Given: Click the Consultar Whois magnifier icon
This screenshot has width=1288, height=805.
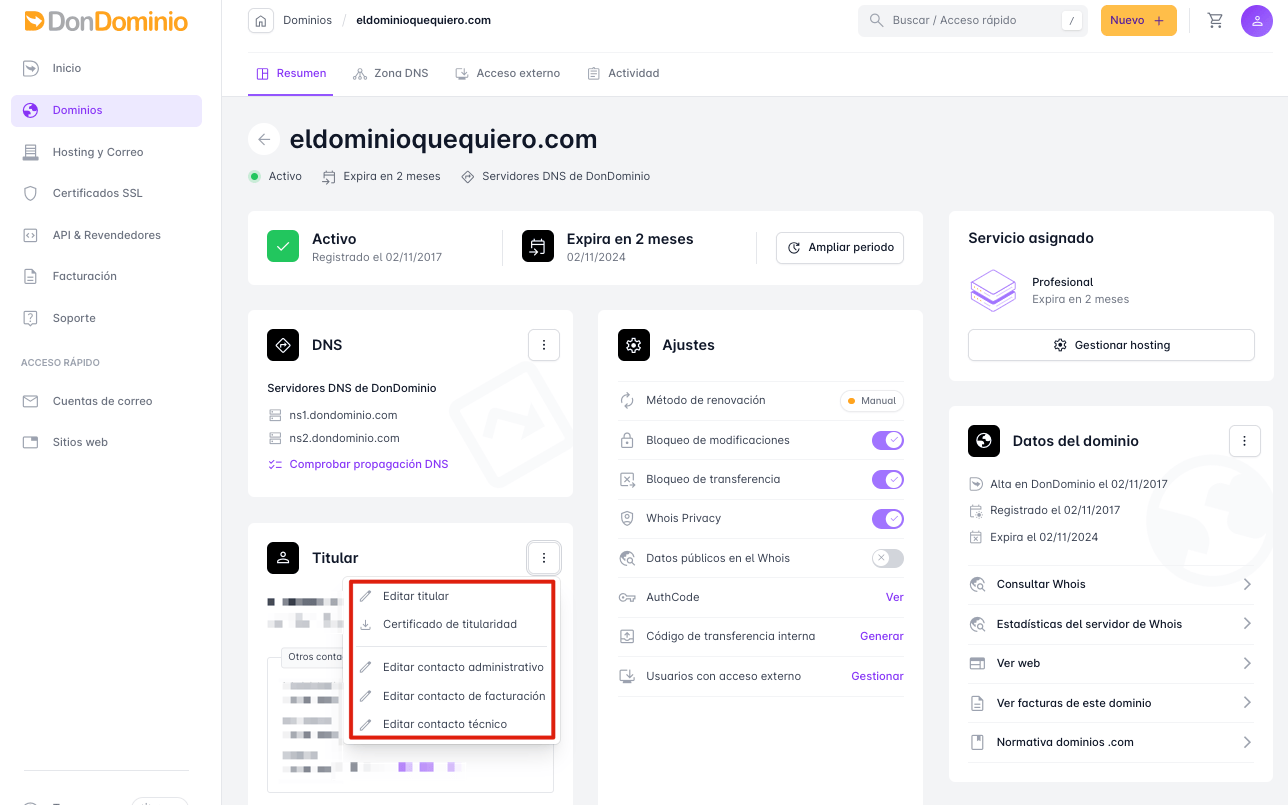Looking at the screenshot, I should tap(978, 584).
